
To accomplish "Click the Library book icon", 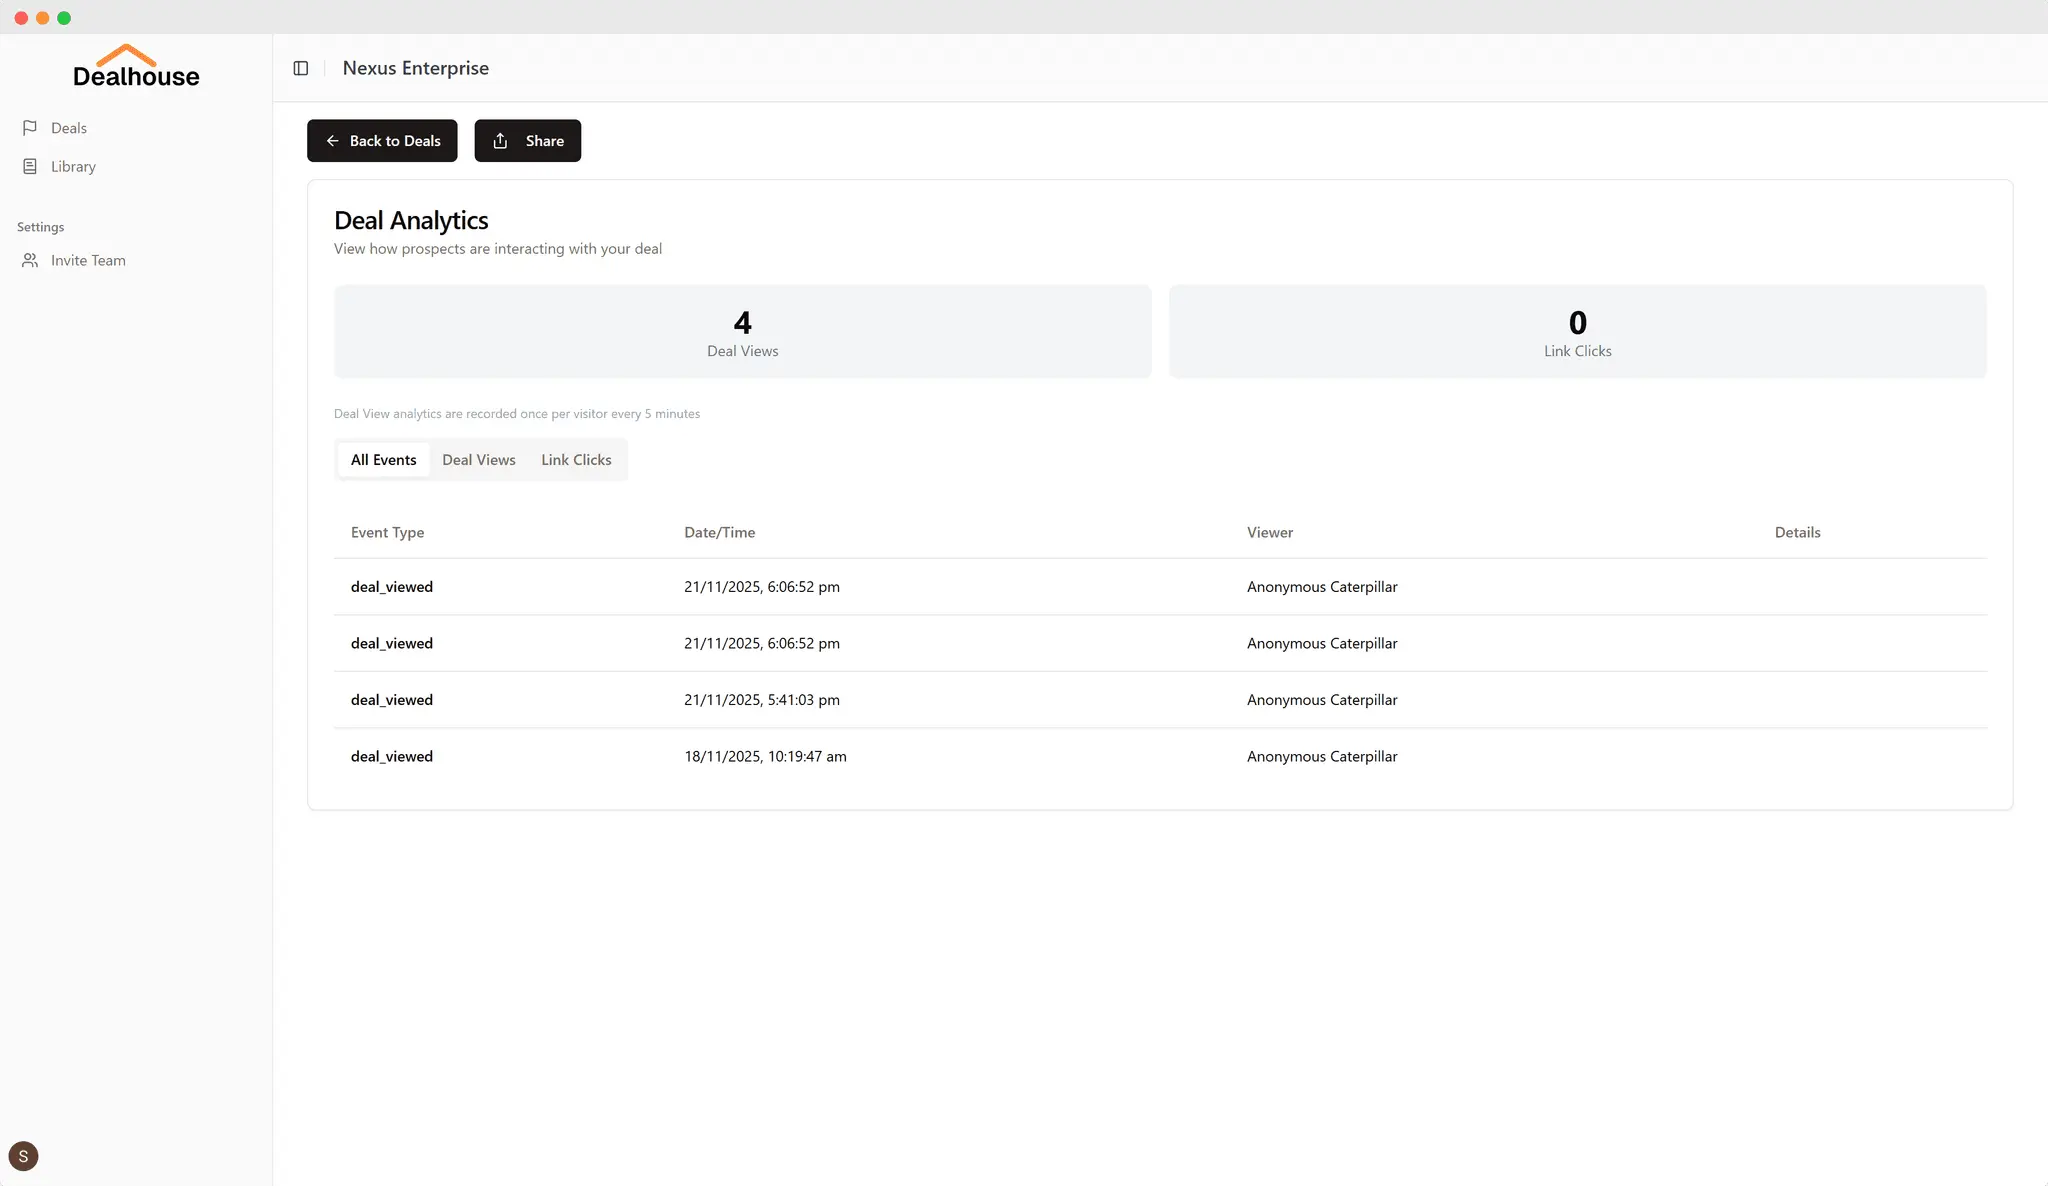I will (30, 166).
